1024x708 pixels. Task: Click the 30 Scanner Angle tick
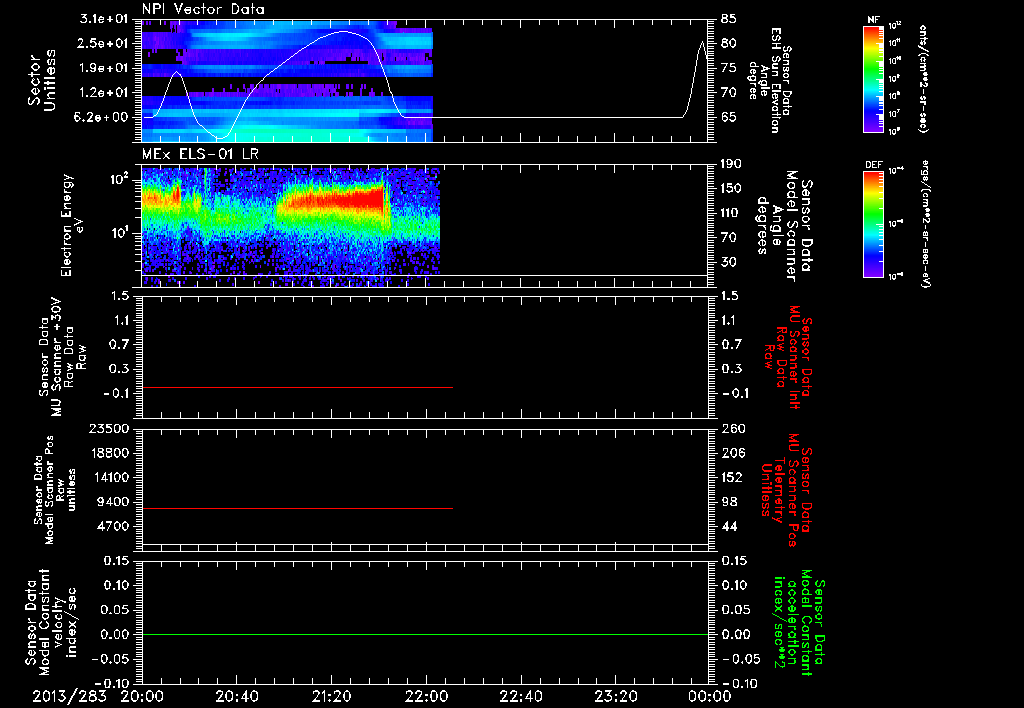729,262
